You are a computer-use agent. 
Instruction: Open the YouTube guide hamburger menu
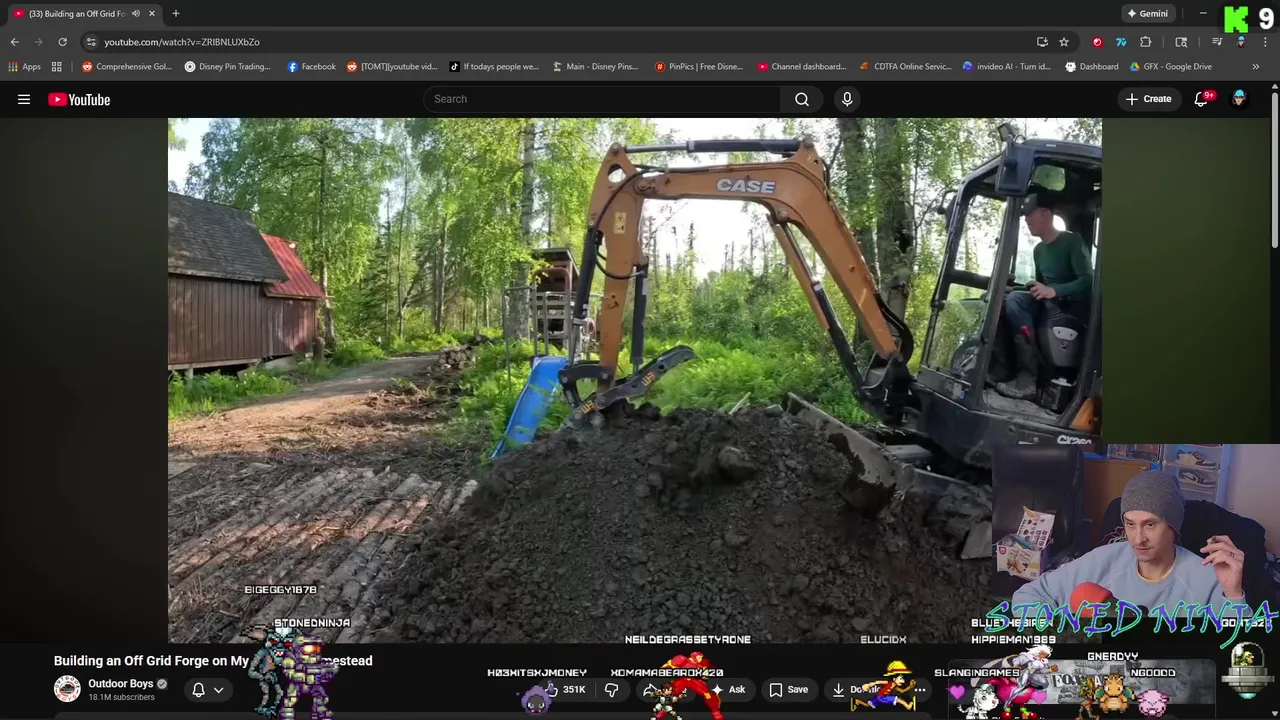(x=24, y=99)
